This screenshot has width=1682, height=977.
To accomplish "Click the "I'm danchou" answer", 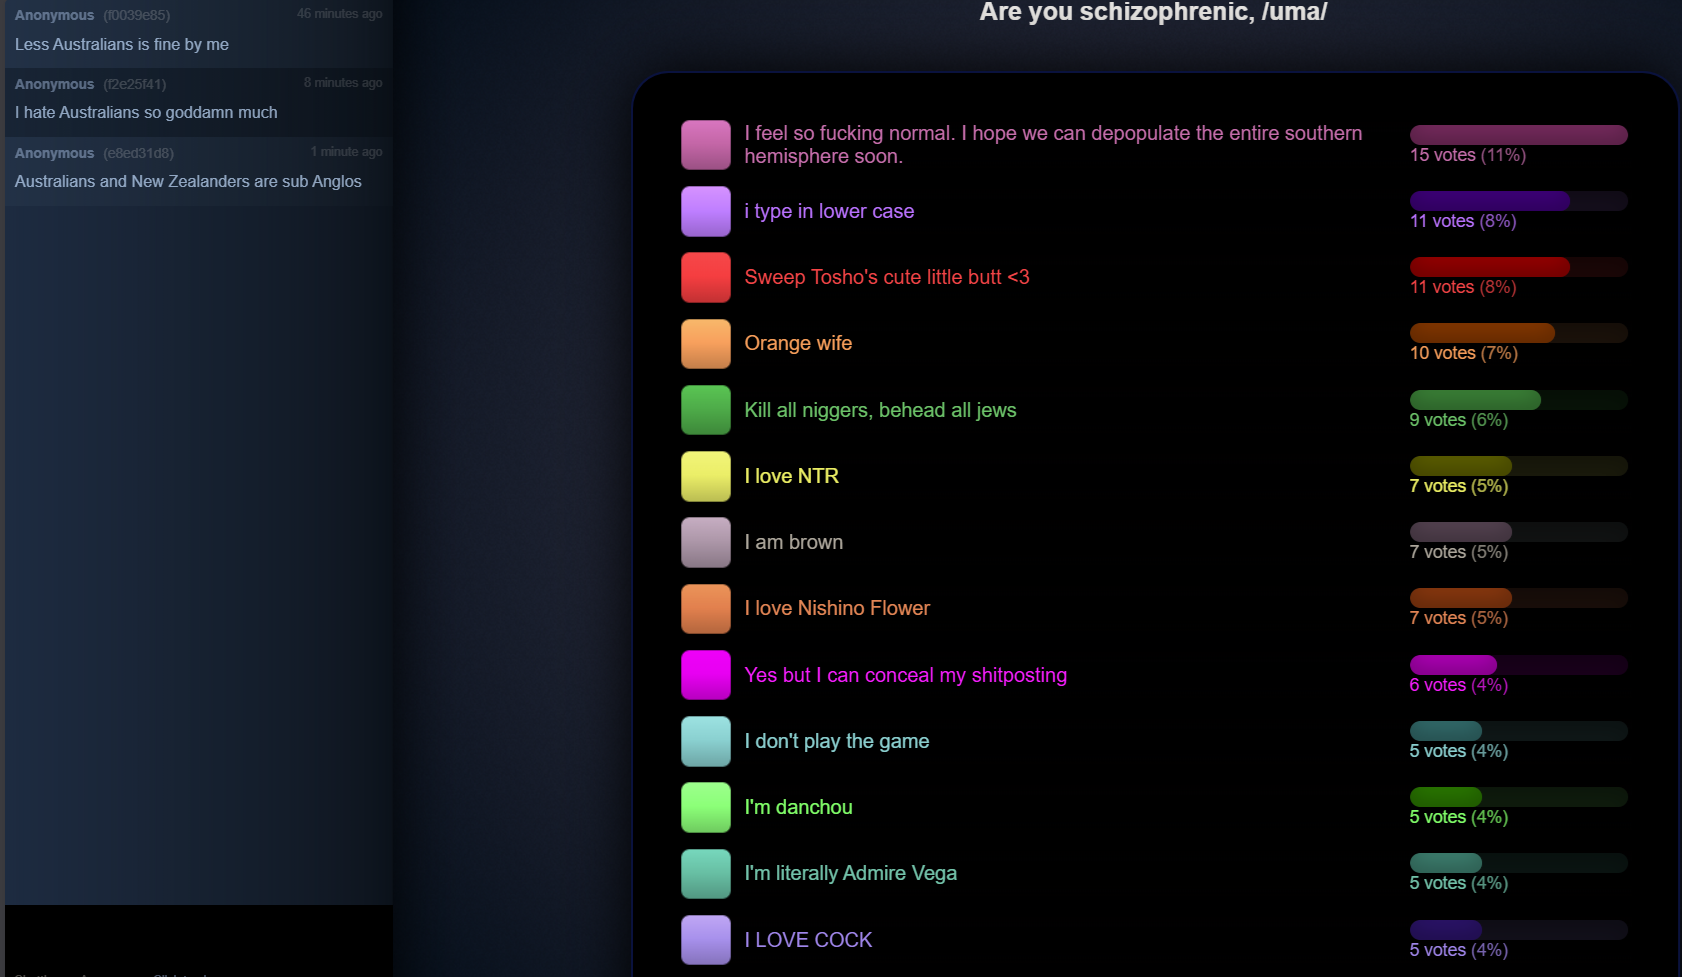I will (x=798, y=807).
